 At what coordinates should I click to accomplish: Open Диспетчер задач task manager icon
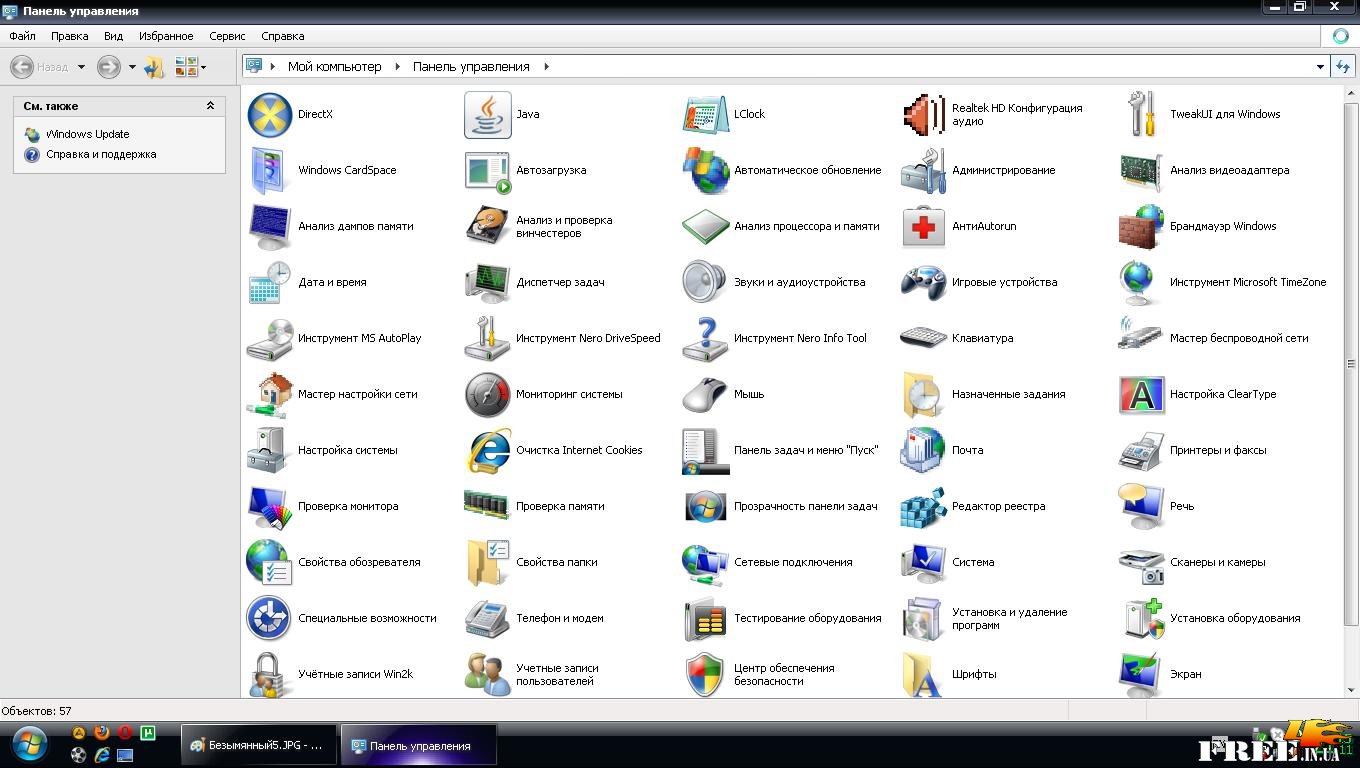click(x=487, y=283)
